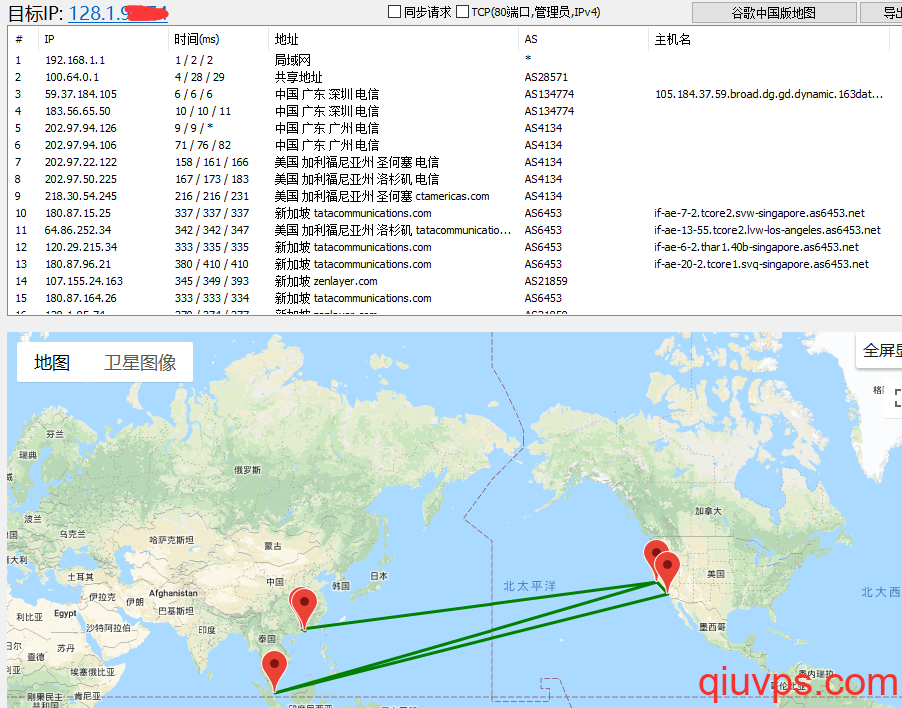Click hostname if-ae-13-55.tcore2.lvw-los-angeles.as6453.net

pyautogui.click(x=767, y=230)
